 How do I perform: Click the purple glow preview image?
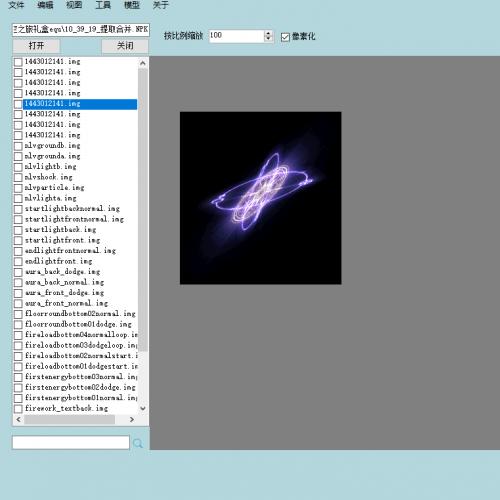pos(260,198)
